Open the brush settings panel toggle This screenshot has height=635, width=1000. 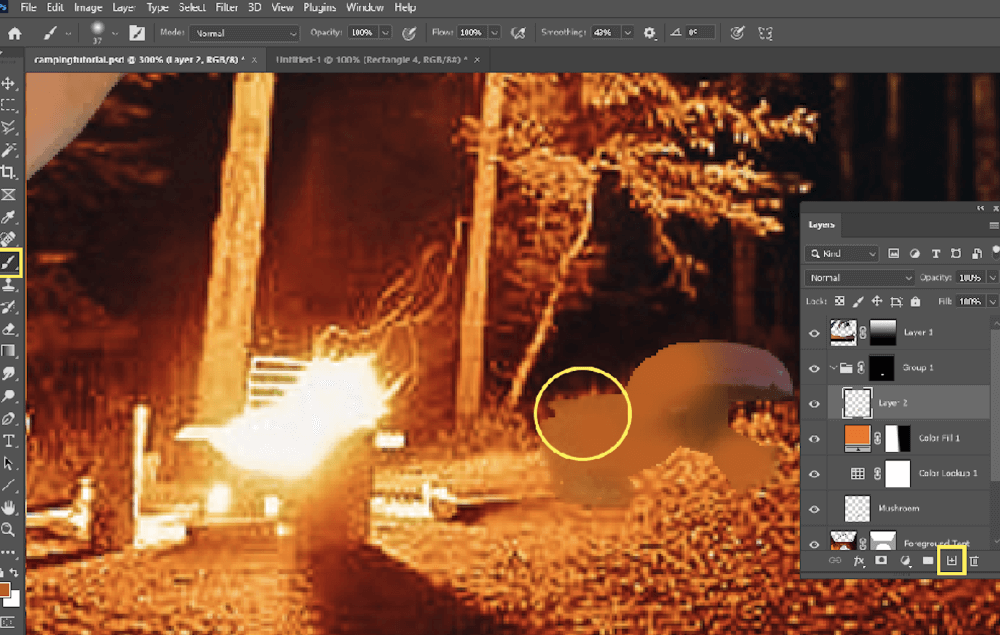(x=137, y=33)
